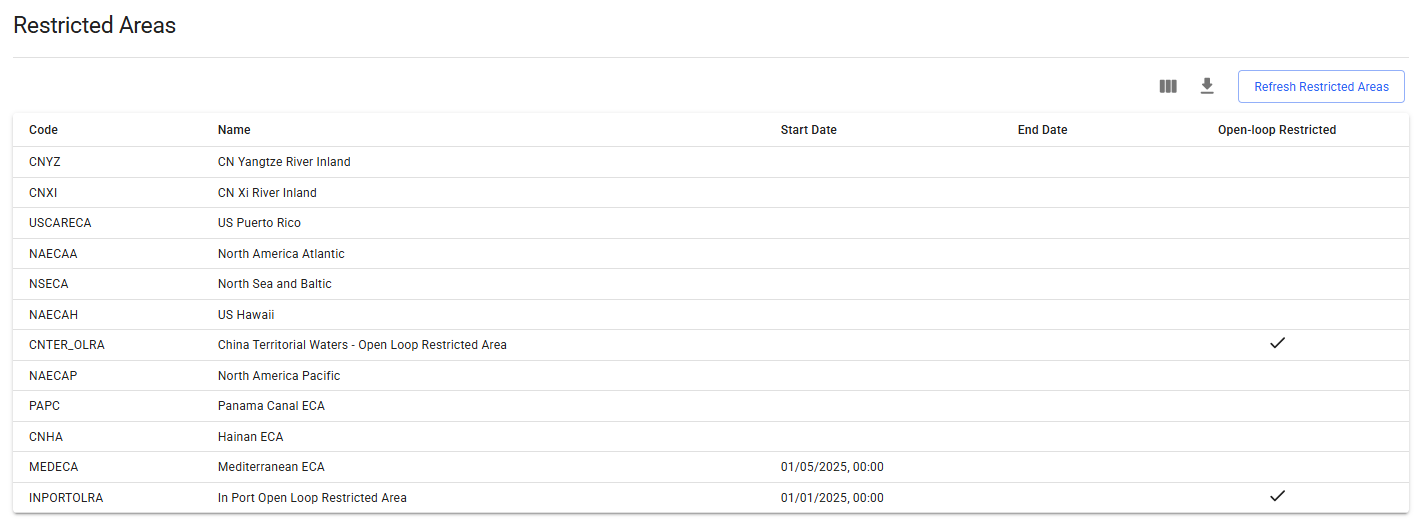
Task: Select the US Hawaii row
Action: [246, 315]
